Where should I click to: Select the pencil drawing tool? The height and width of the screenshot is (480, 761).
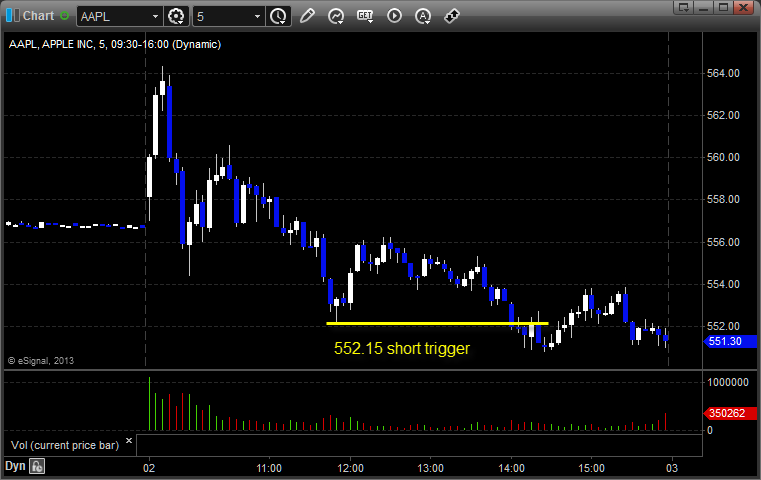point(307,16)
